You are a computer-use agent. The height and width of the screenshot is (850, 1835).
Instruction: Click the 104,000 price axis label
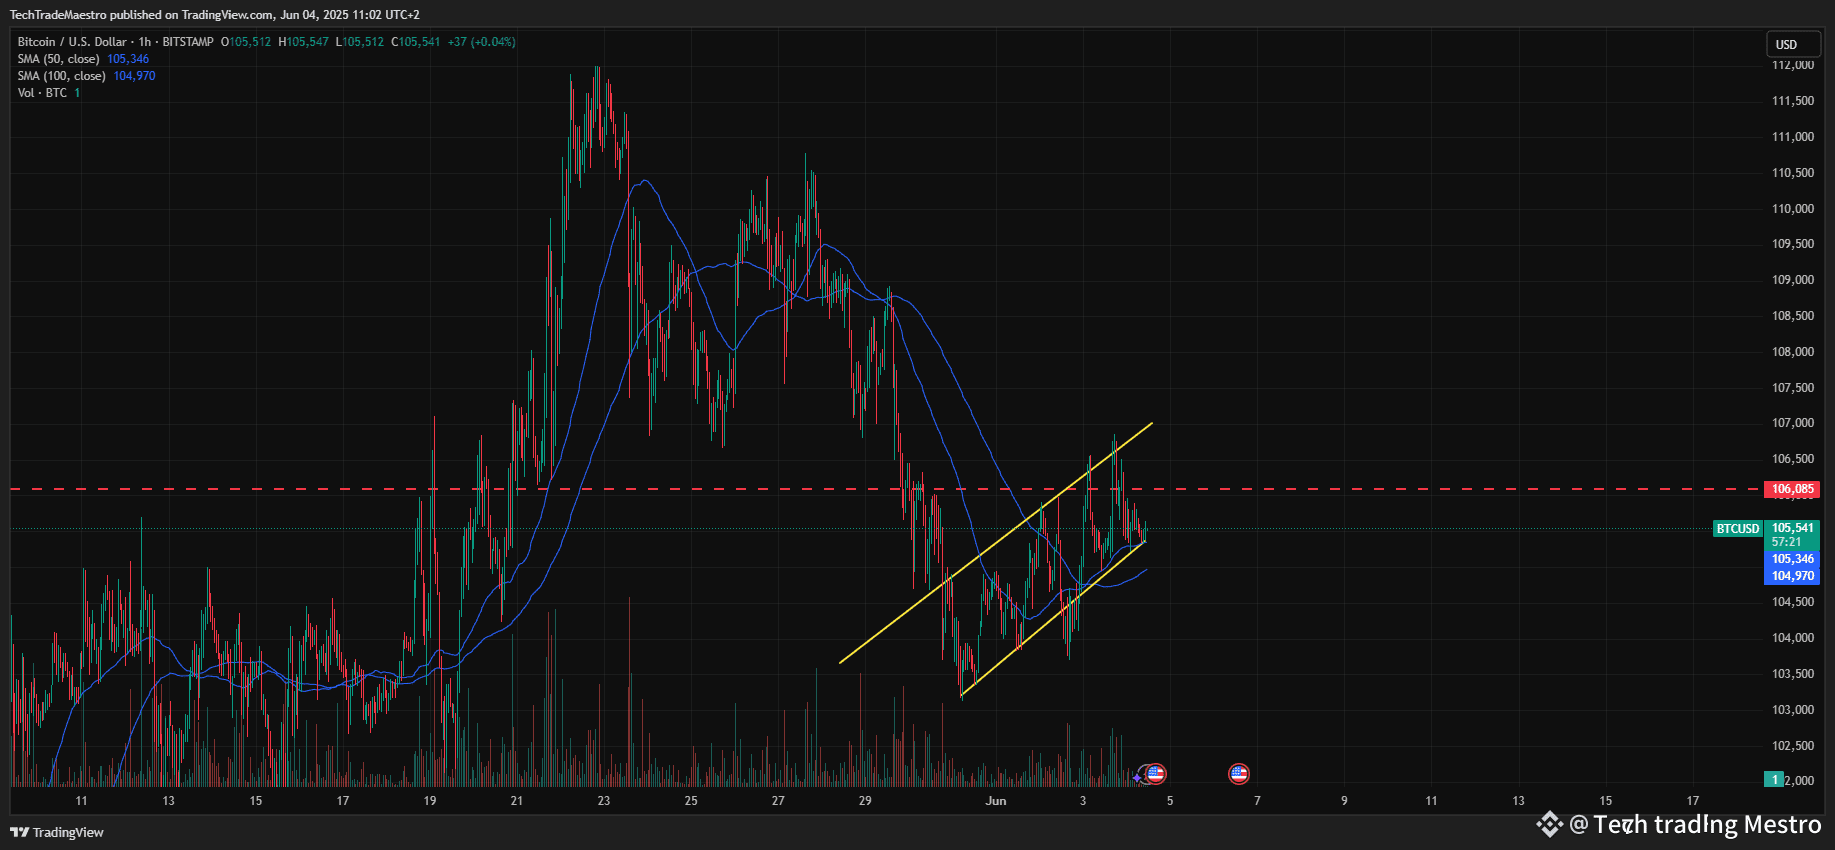point(1793,638)
